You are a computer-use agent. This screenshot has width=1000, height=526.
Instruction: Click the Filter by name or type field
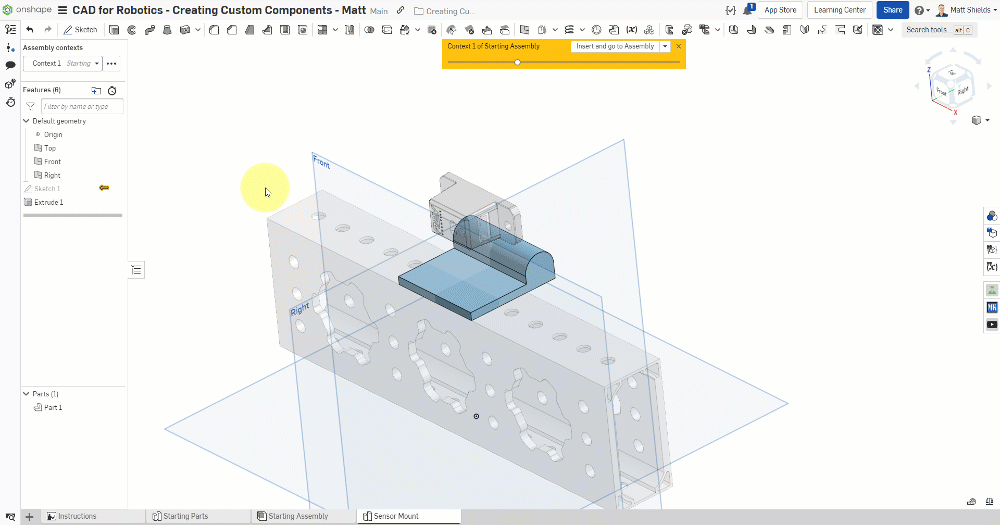coord(82,106)
